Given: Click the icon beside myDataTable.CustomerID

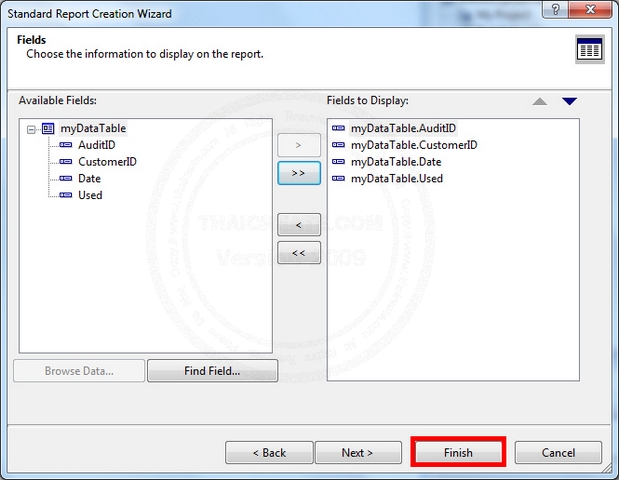Looking at the screenshot, I should pos(338,145).
